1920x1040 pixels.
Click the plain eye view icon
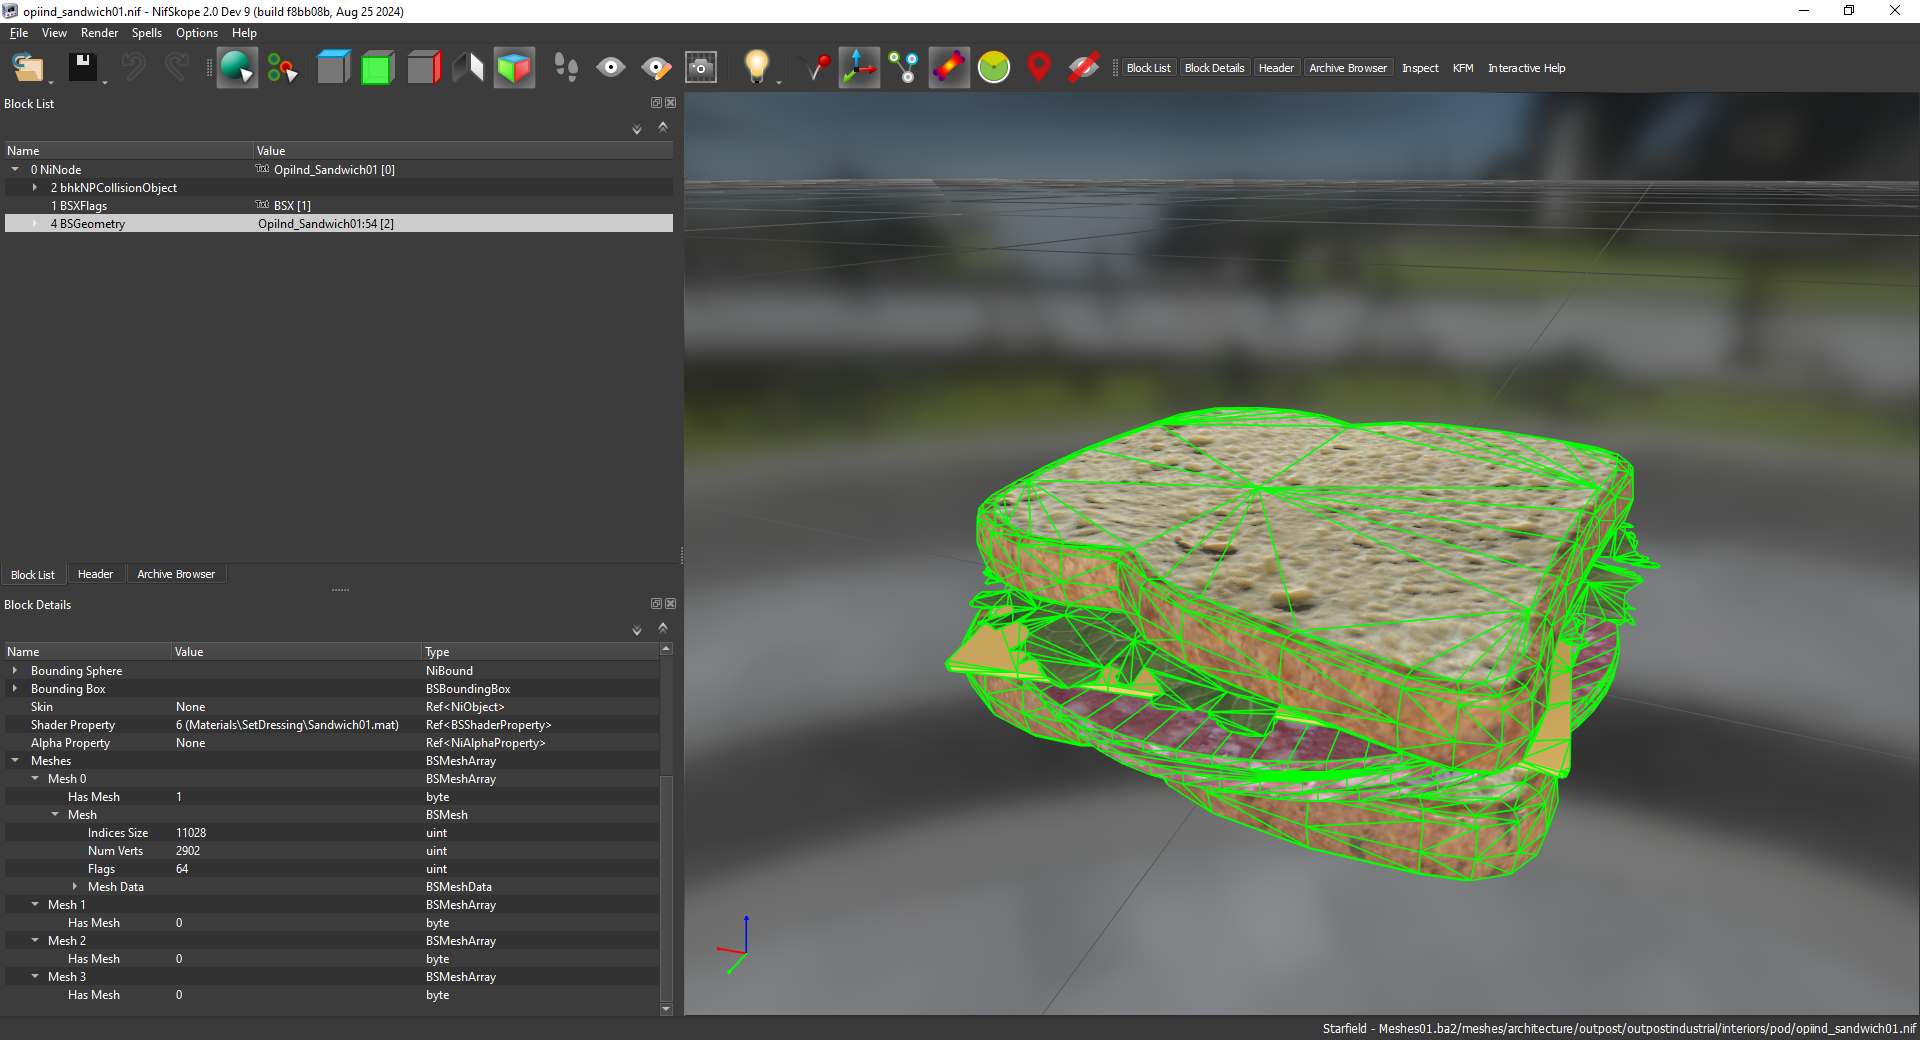point(611,68)
